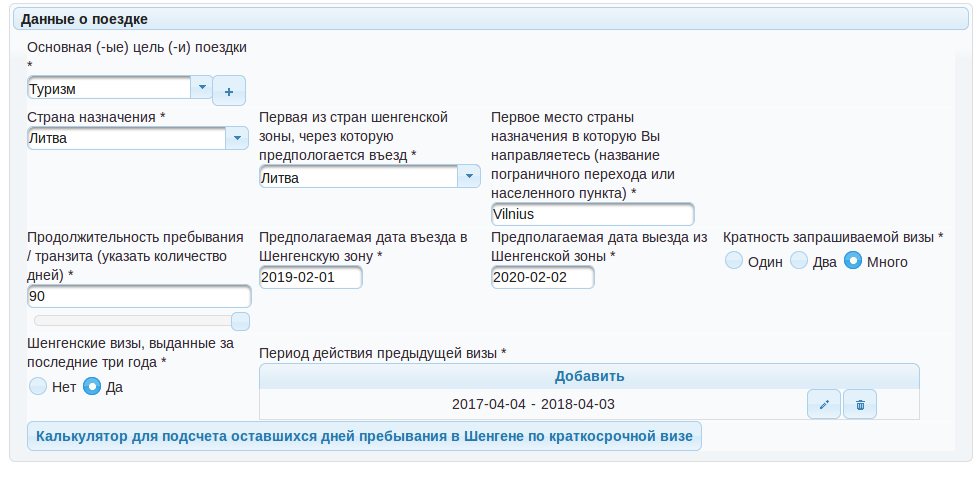Click the Кратность запрашиваемой визы label
Image resolution: width=979 pixels, height=481 pixels.
(x=833, y=237)
